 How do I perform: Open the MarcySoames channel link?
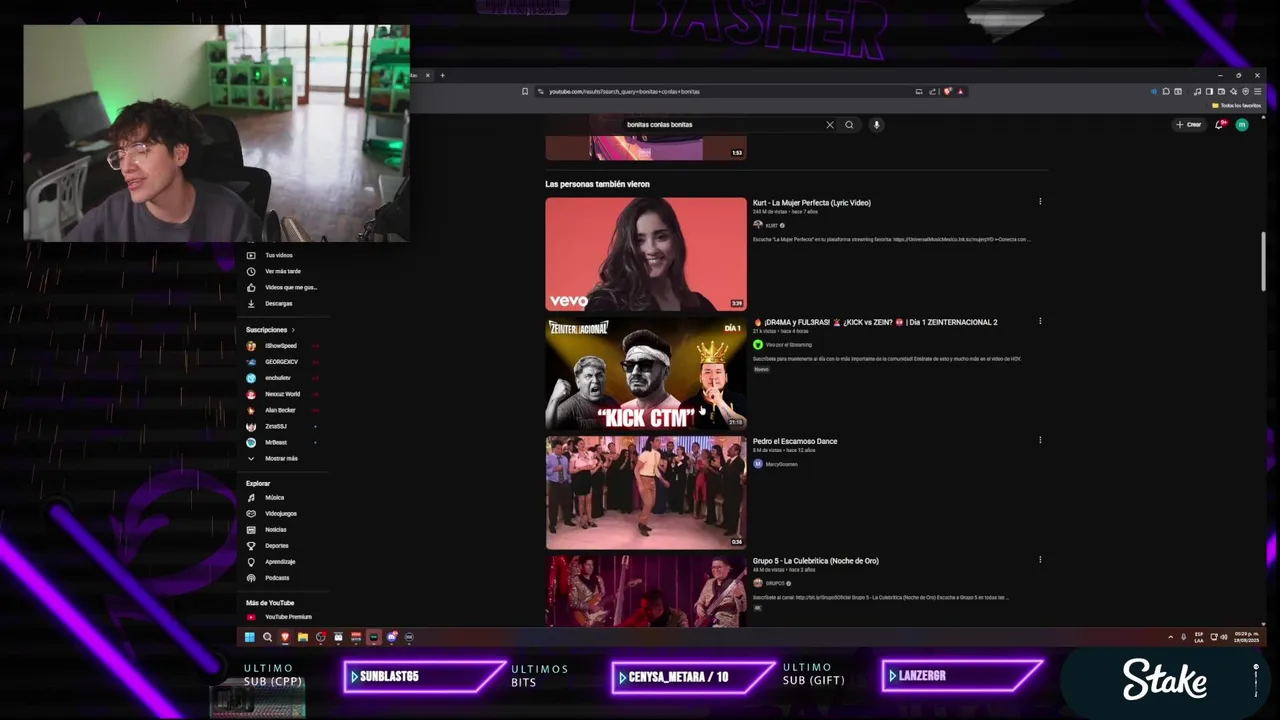[781, 464]
